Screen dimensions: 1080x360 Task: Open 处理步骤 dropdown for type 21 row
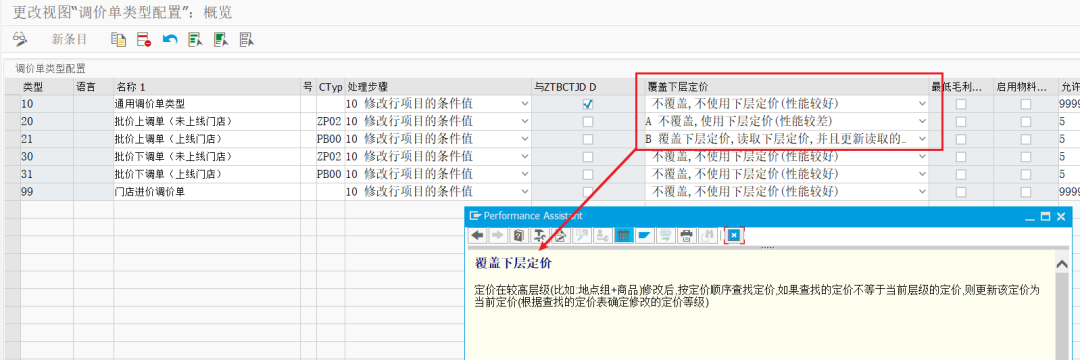click(525, 139)
